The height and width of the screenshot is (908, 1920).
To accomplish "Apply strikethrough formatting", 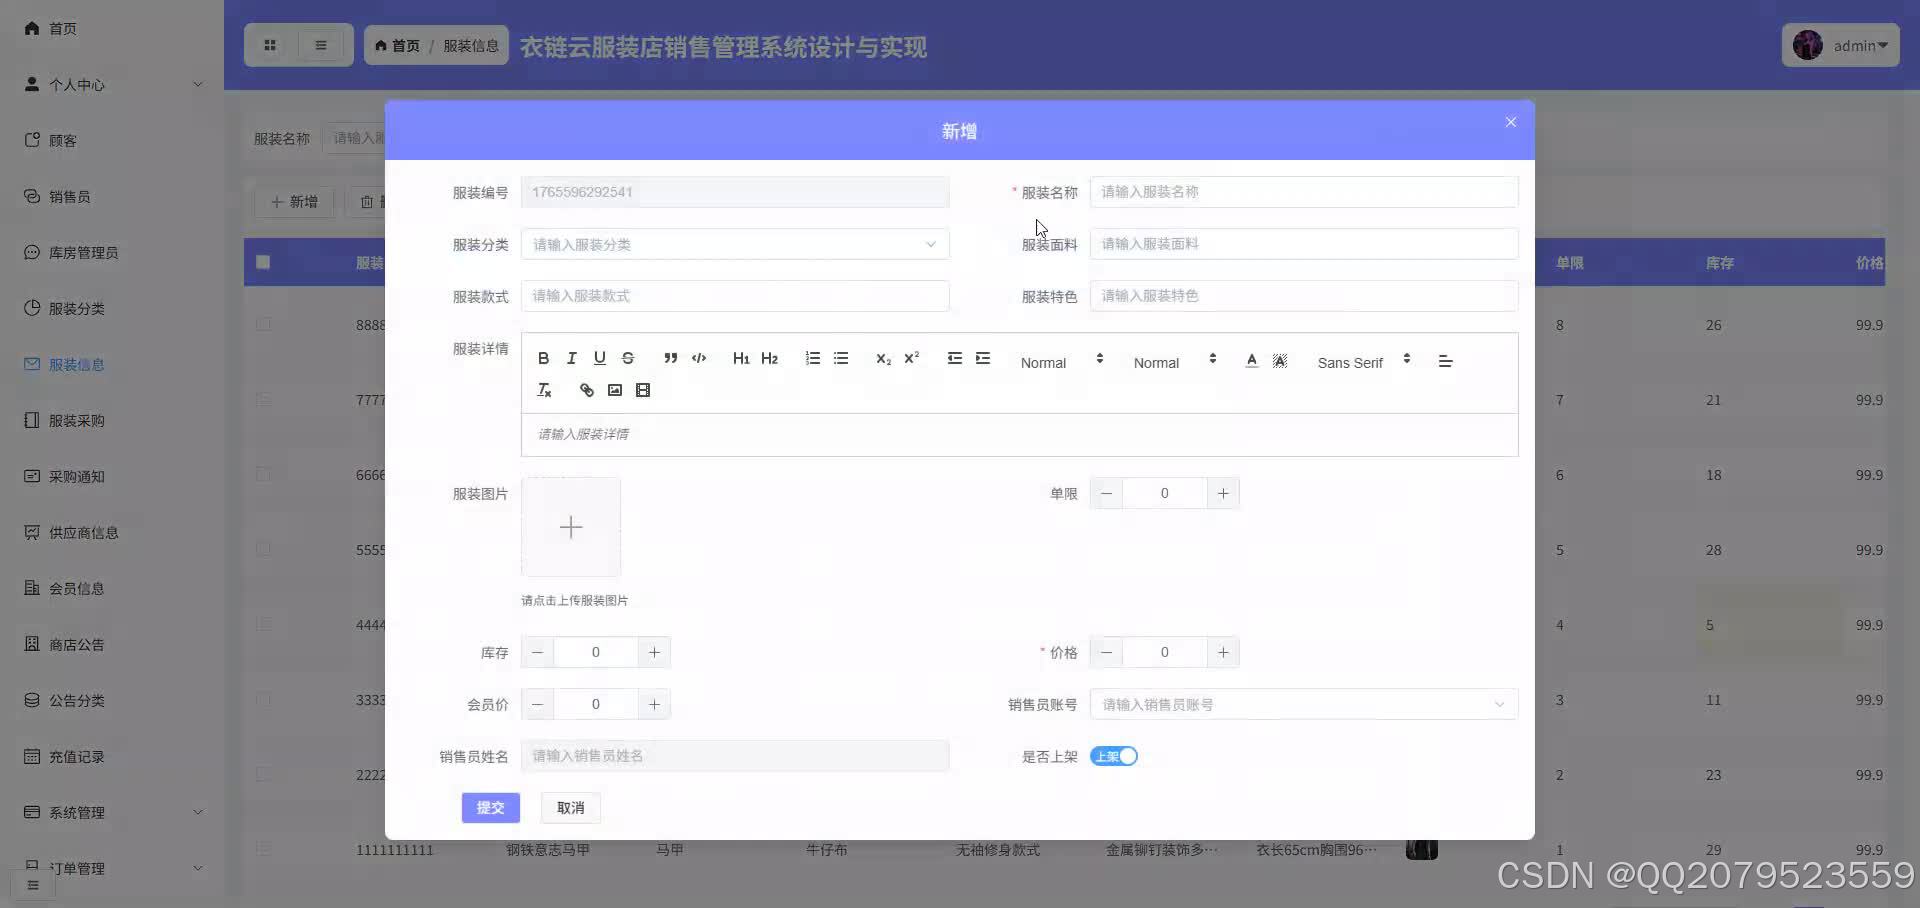I will 627,358.
